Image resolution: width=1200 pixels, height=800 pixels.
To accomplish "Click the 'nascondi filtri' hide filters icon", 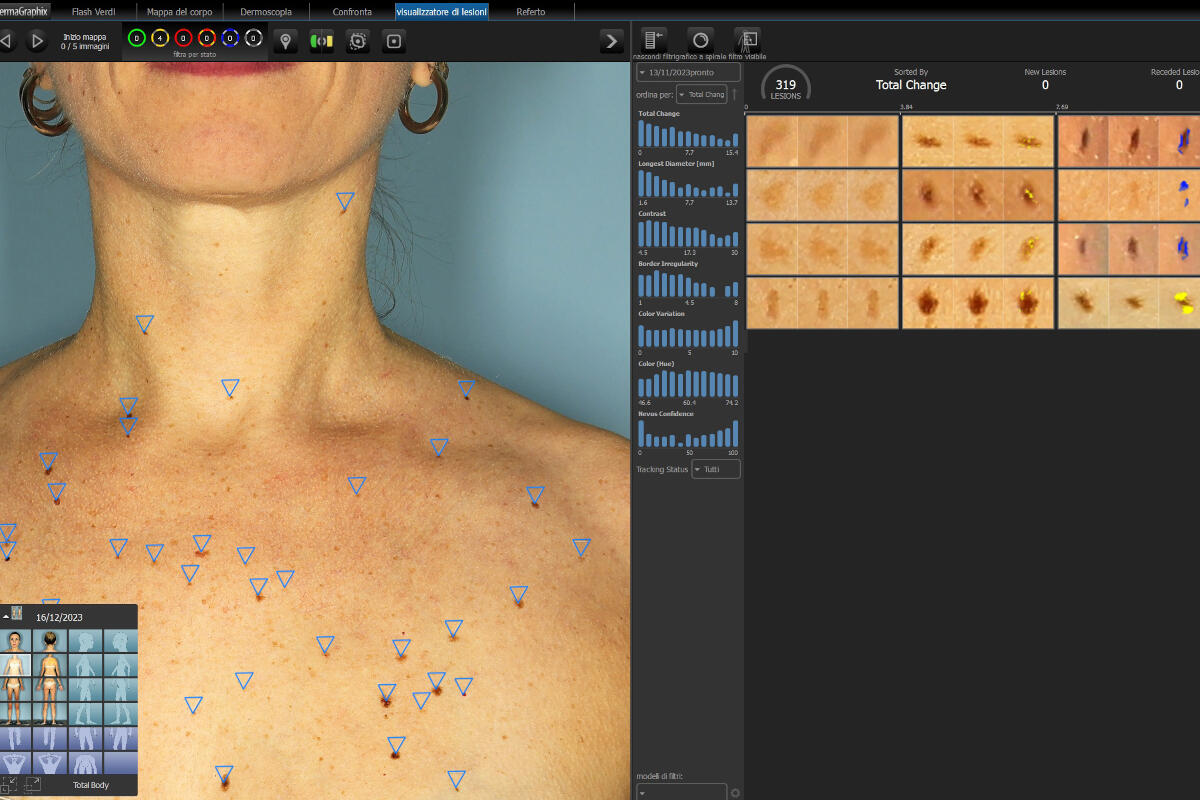I will 654,40.
